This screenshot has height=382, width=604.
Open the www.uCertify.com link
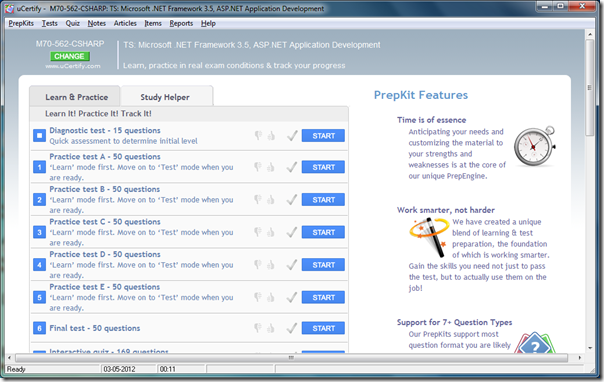point(72,66)
